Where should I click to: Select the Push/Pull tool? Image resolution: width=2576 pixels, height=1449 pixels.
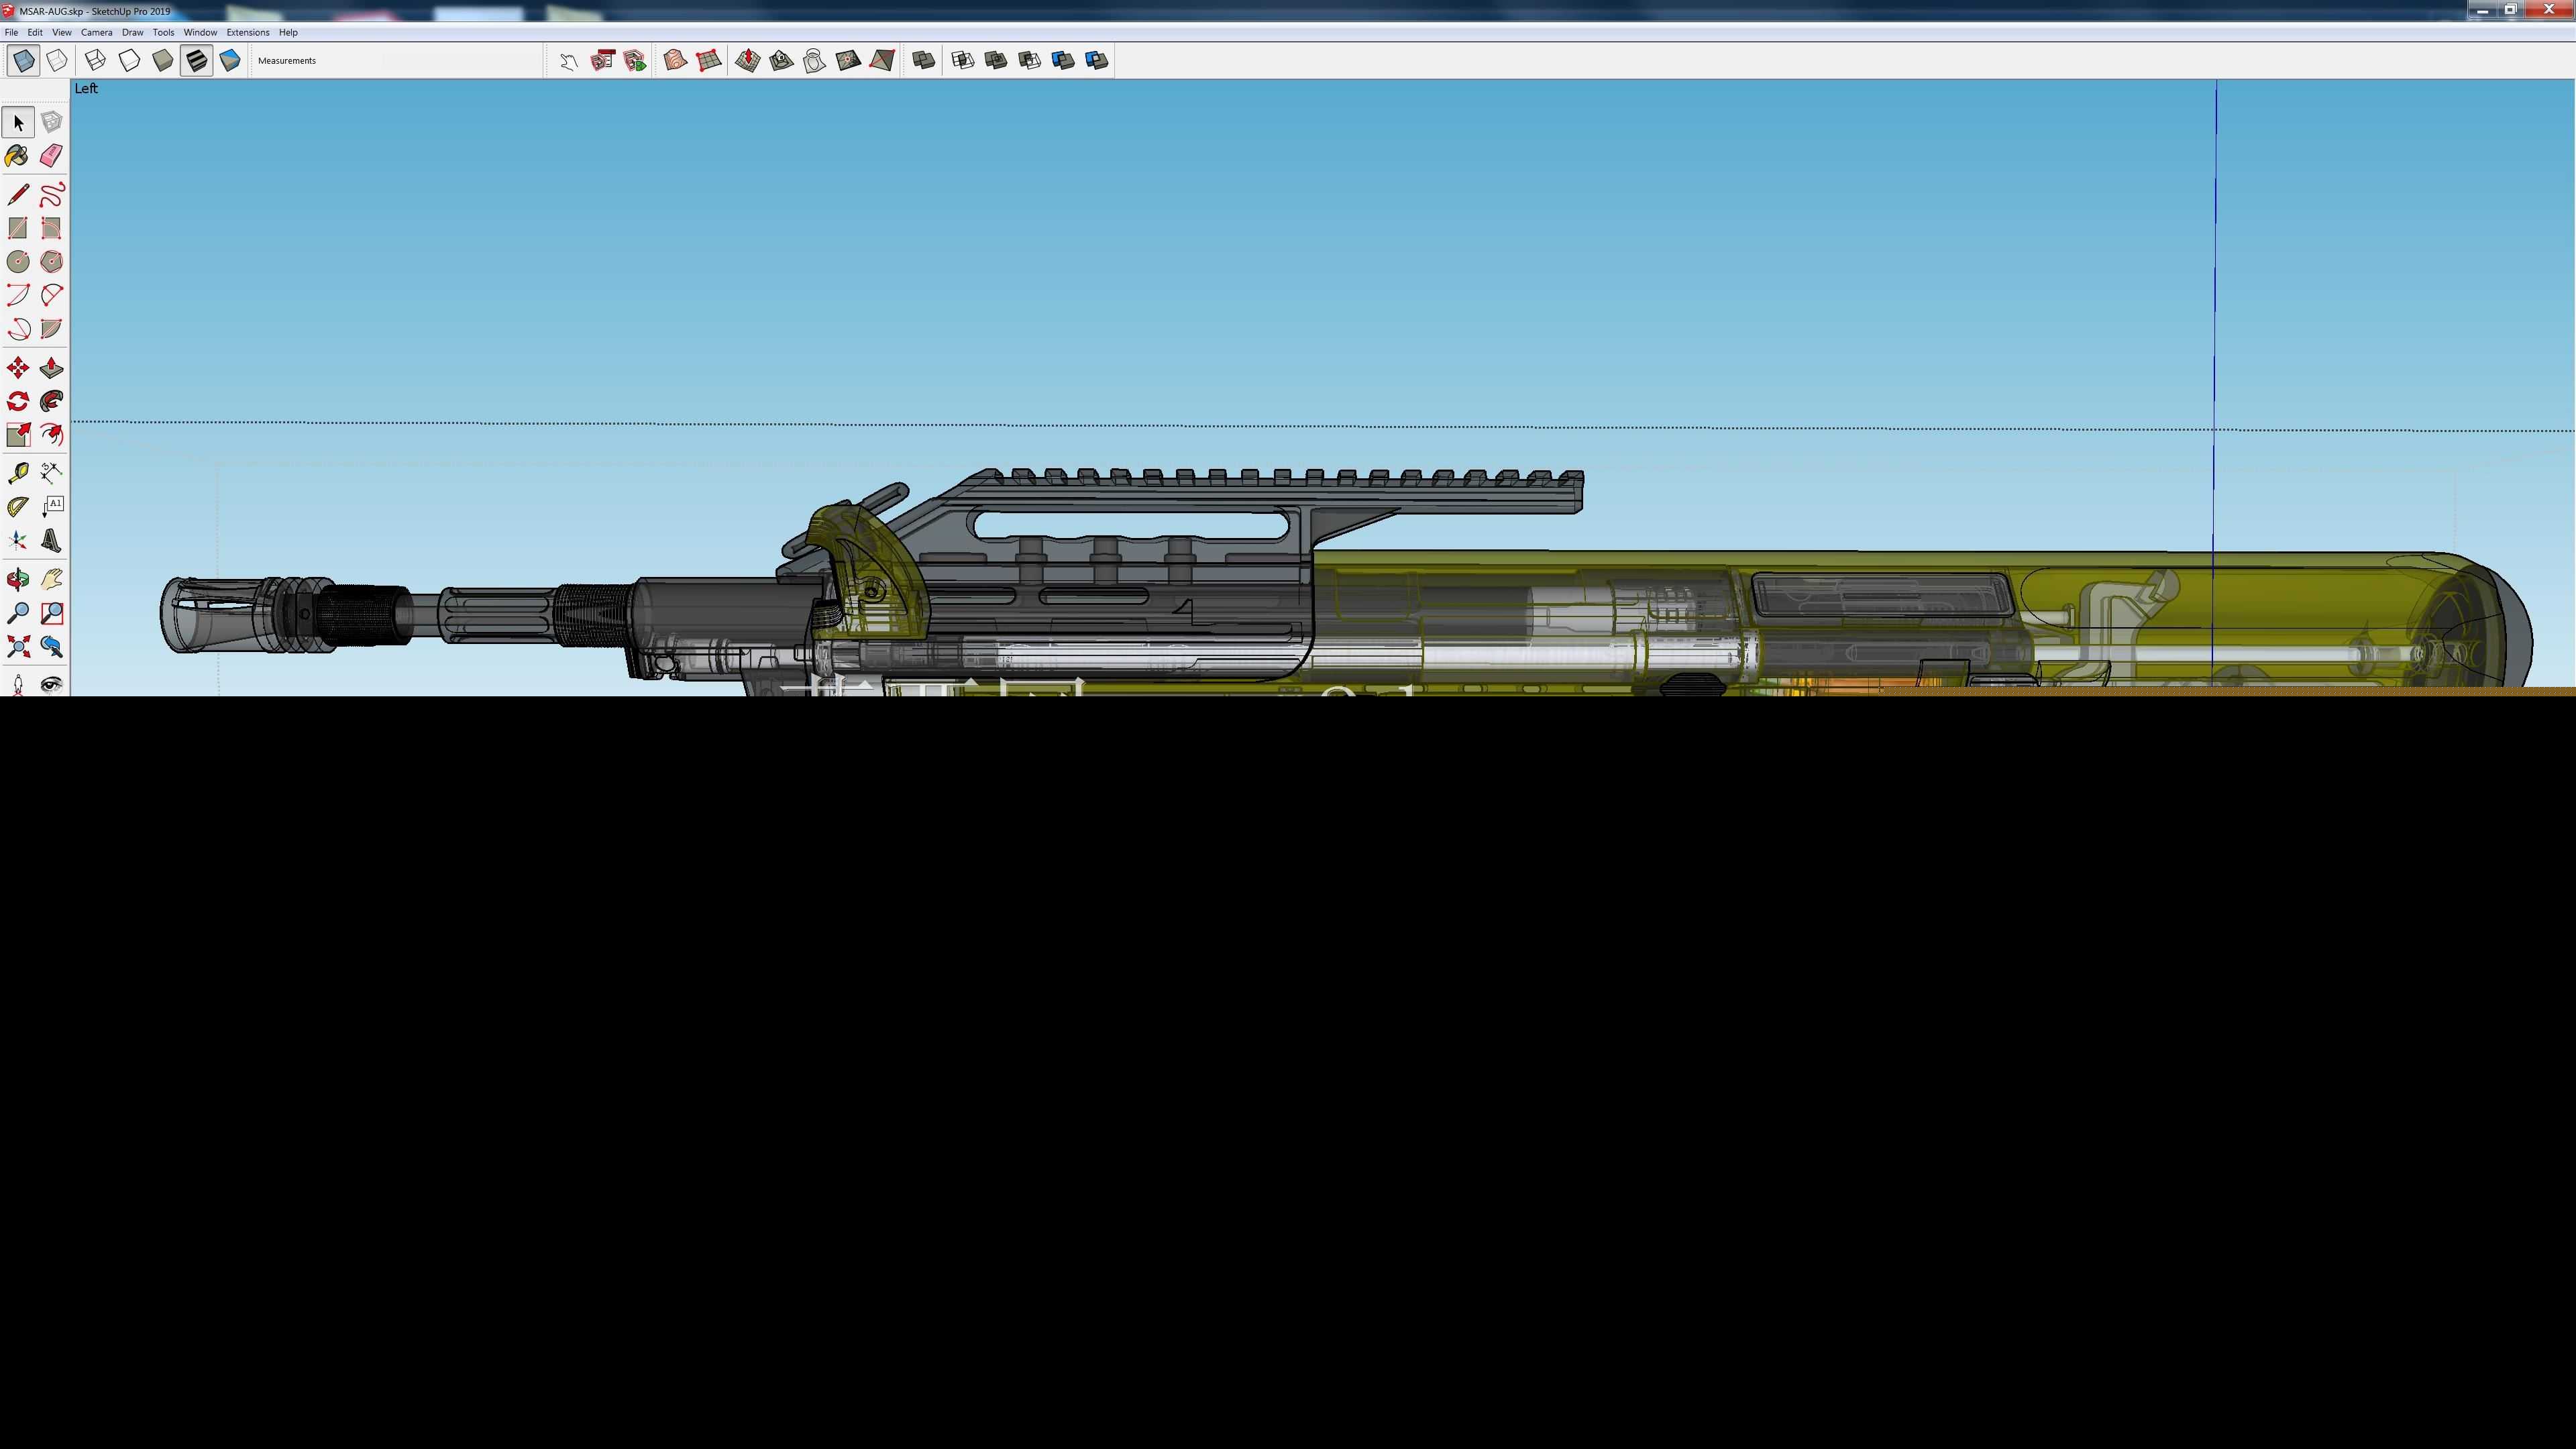(52, 369)
